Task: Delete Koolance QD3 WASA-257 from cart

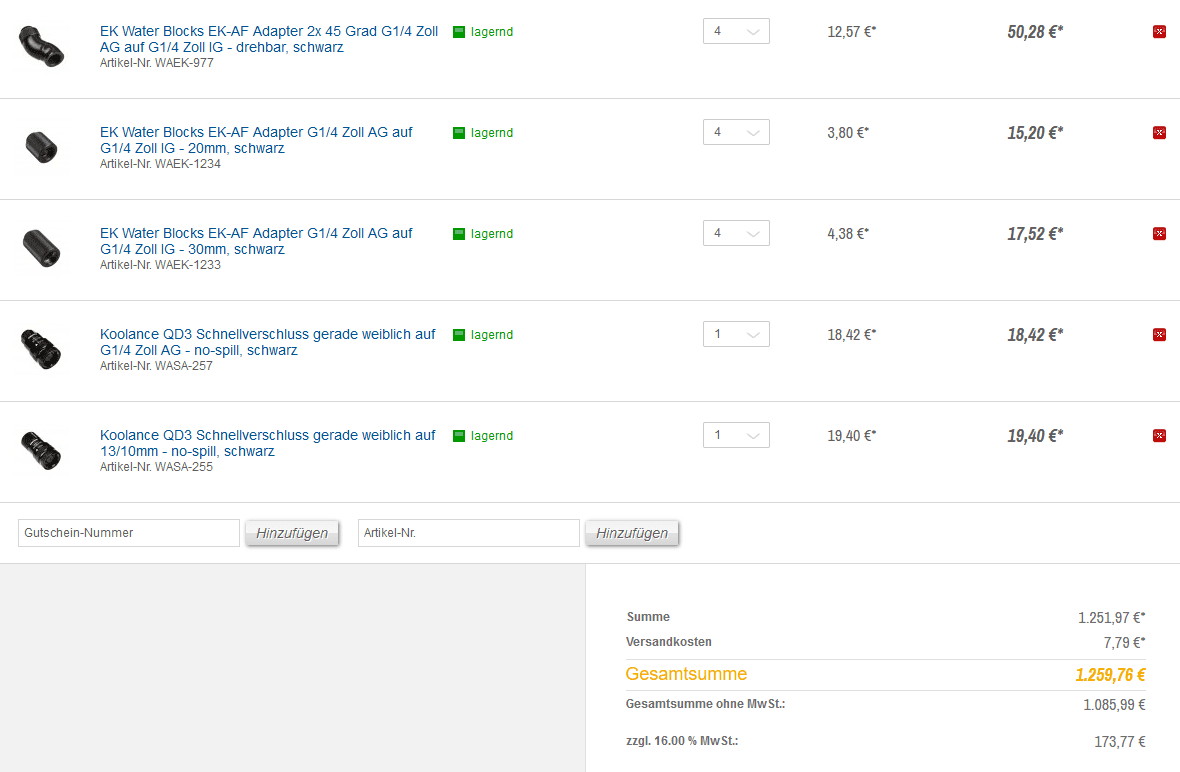Action: click(x=1159, y=334)
